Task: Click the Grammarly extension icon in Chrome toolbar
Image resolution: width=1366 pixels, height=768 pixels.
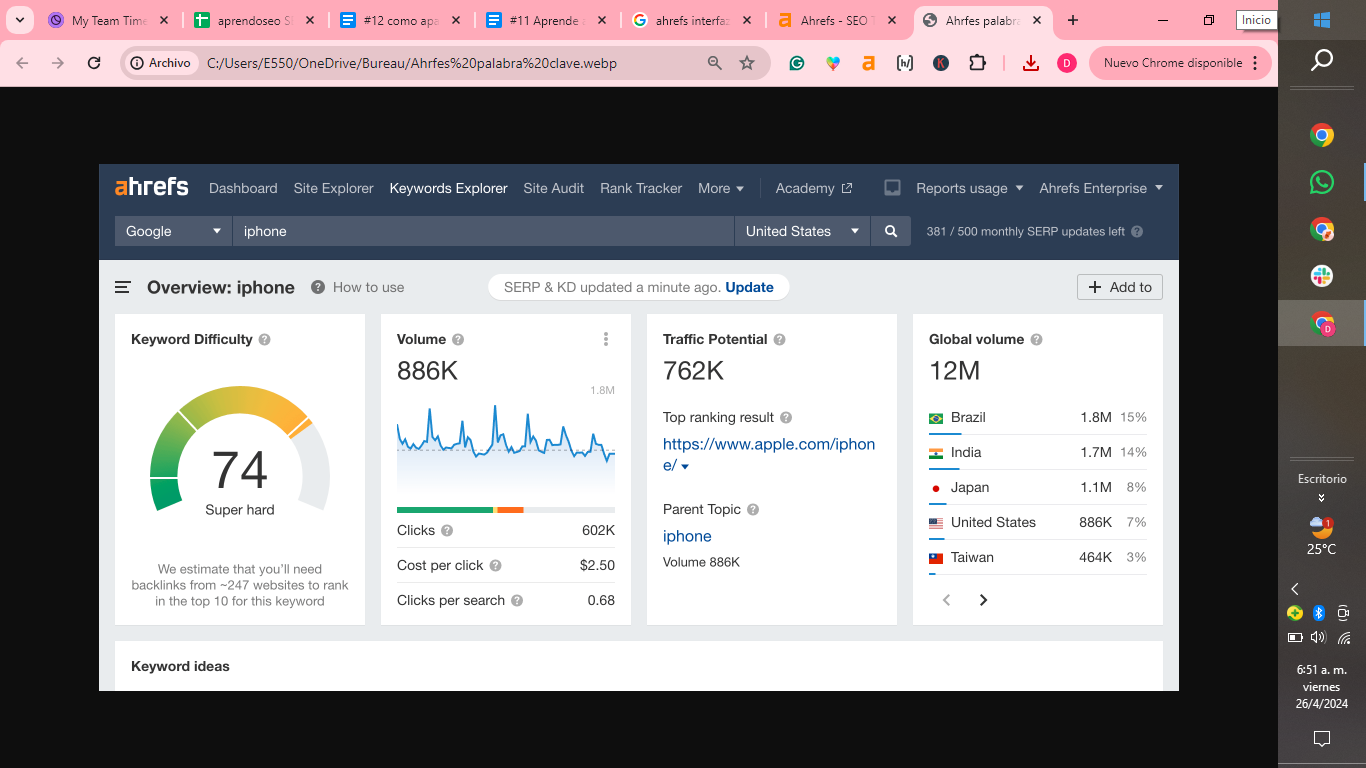Action: [797, 63]
